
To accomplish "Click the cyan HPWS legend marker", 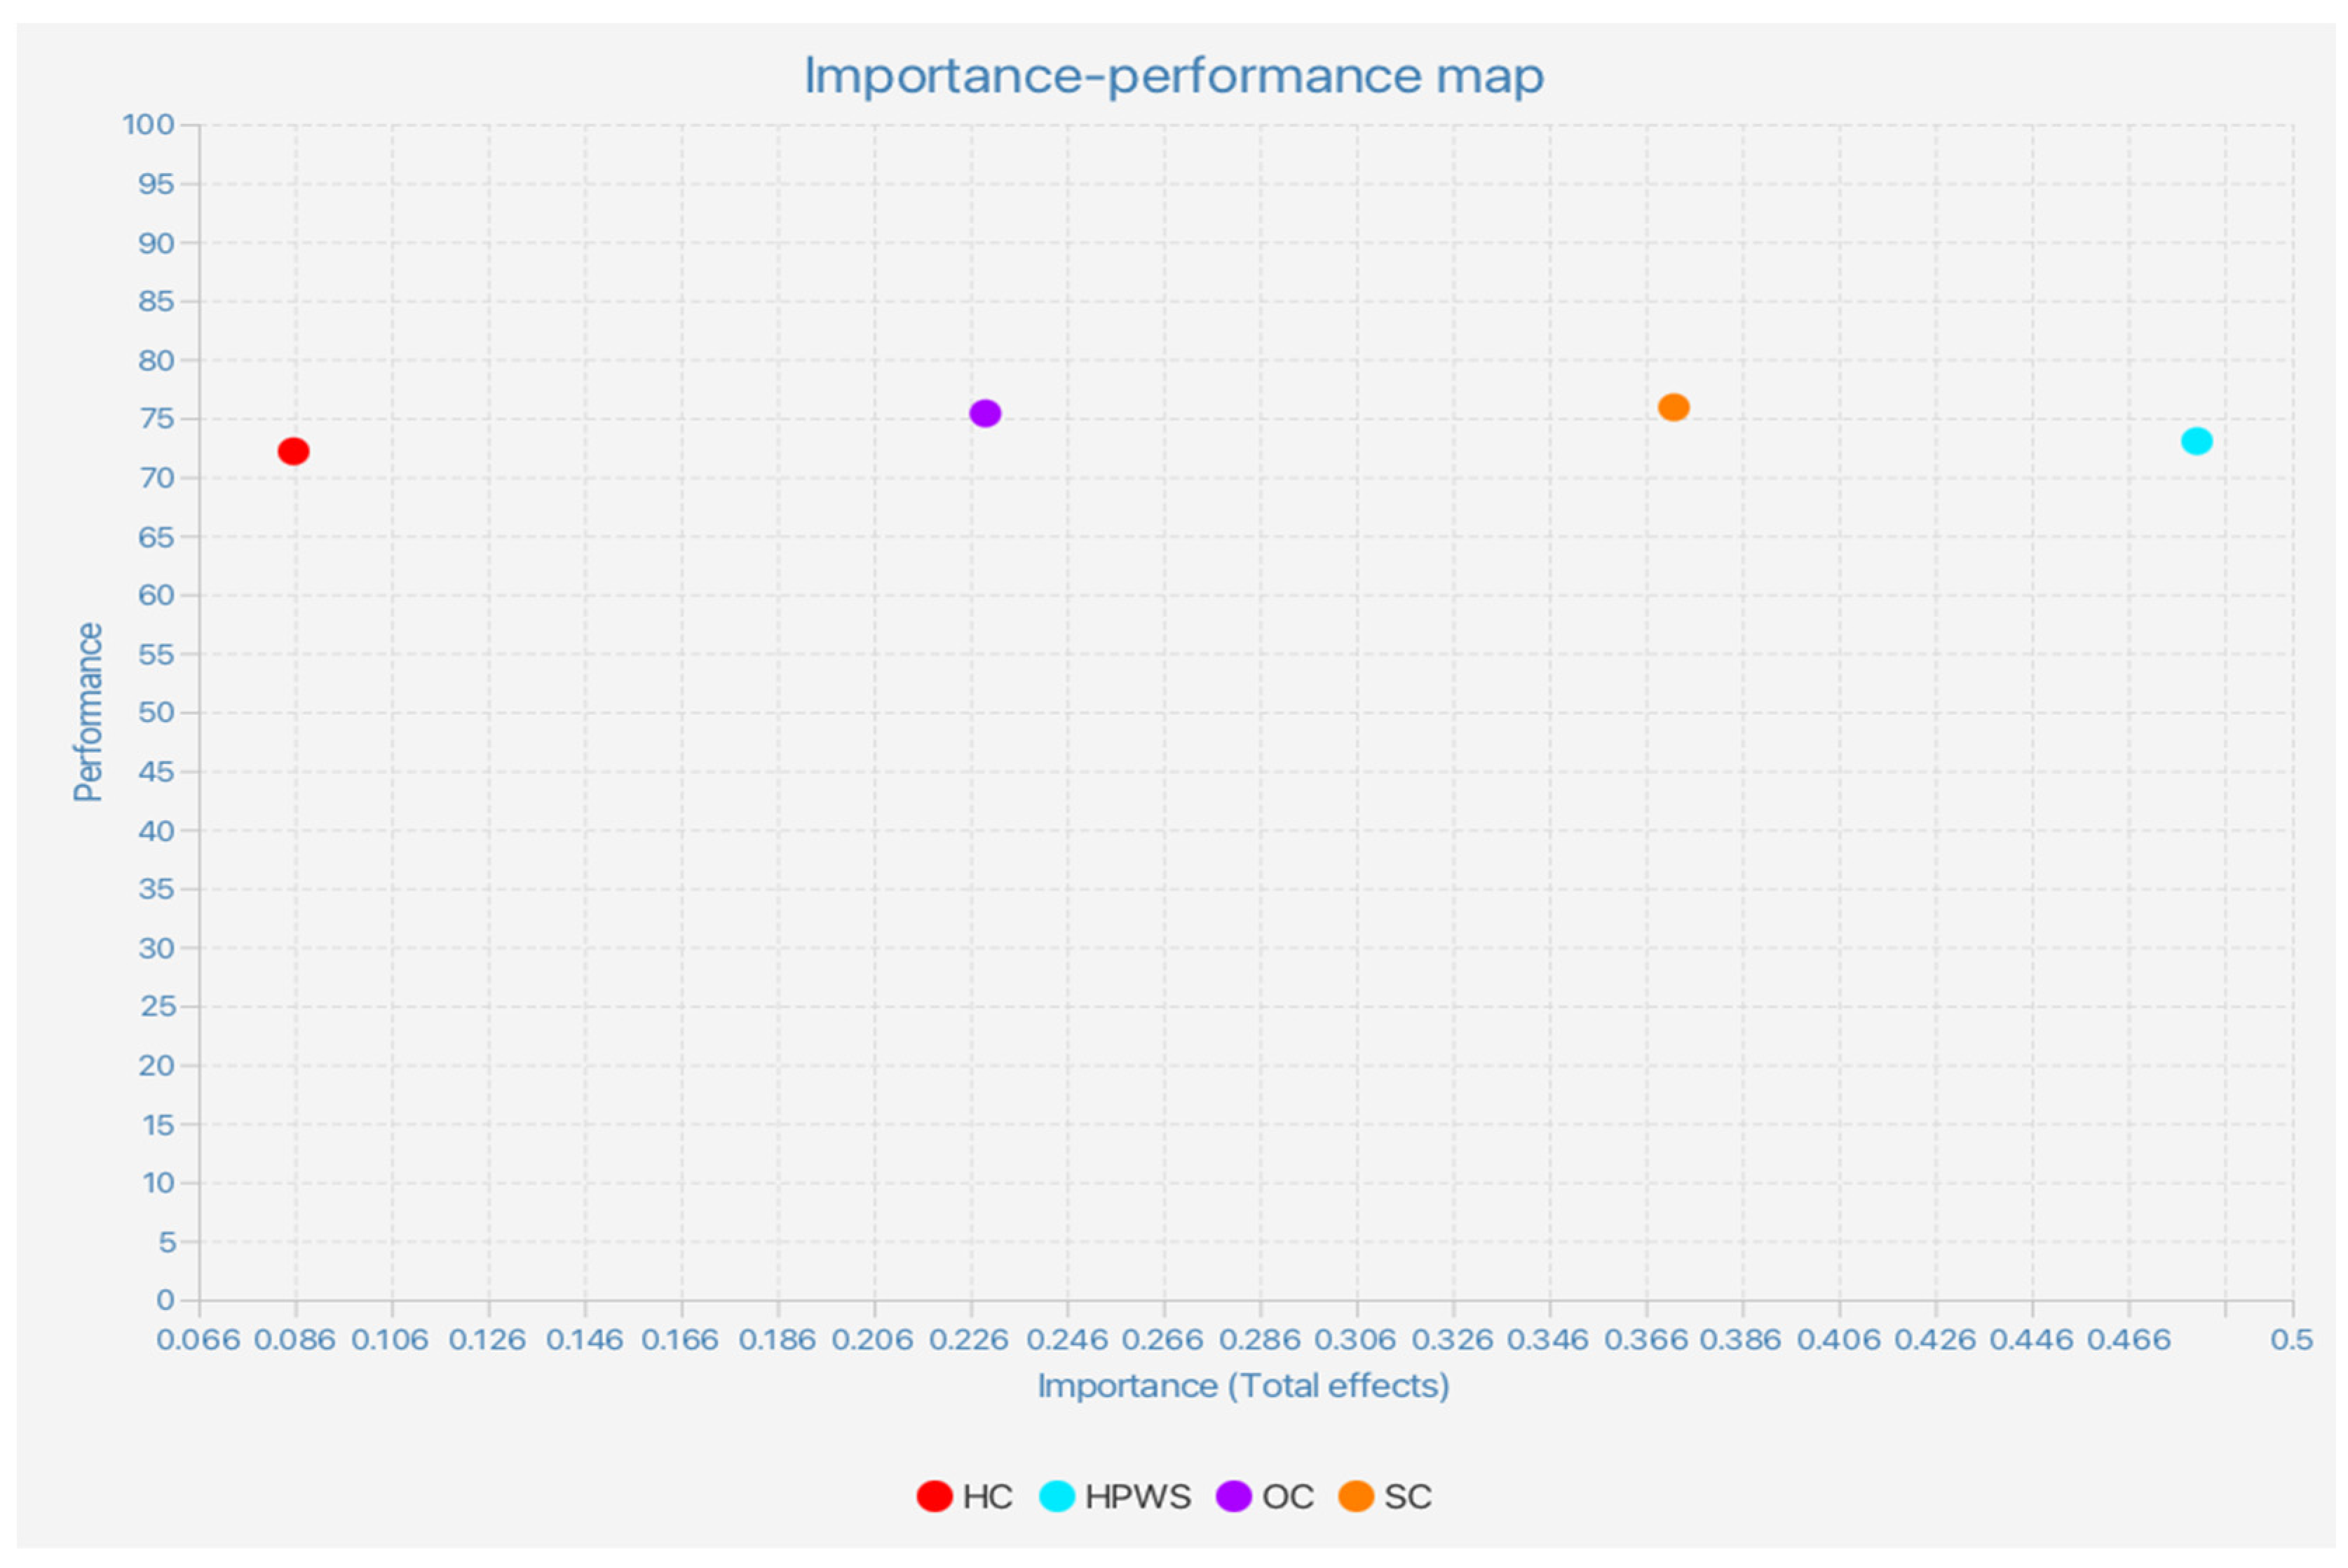I will click(x=1056, y=1497).
